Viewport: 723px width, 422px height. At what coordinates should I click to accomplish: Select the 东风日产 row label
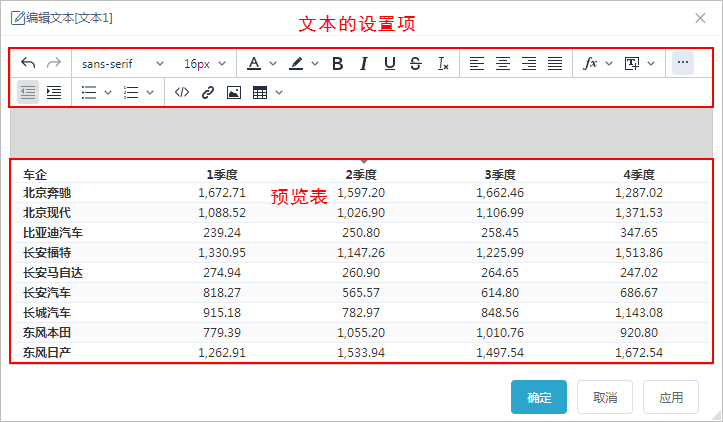[x=47, y=352]
